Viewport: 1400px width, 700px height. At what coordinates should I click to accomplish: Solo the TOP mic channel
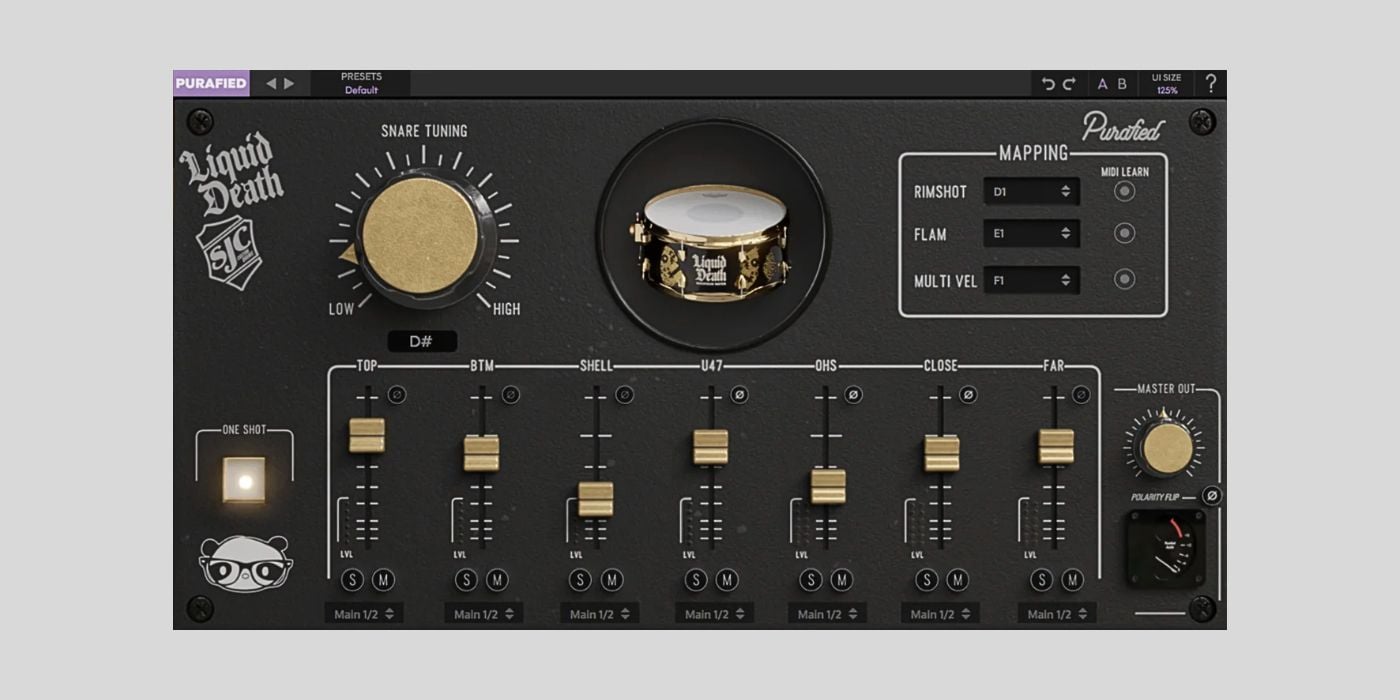[x=352, y=580]
